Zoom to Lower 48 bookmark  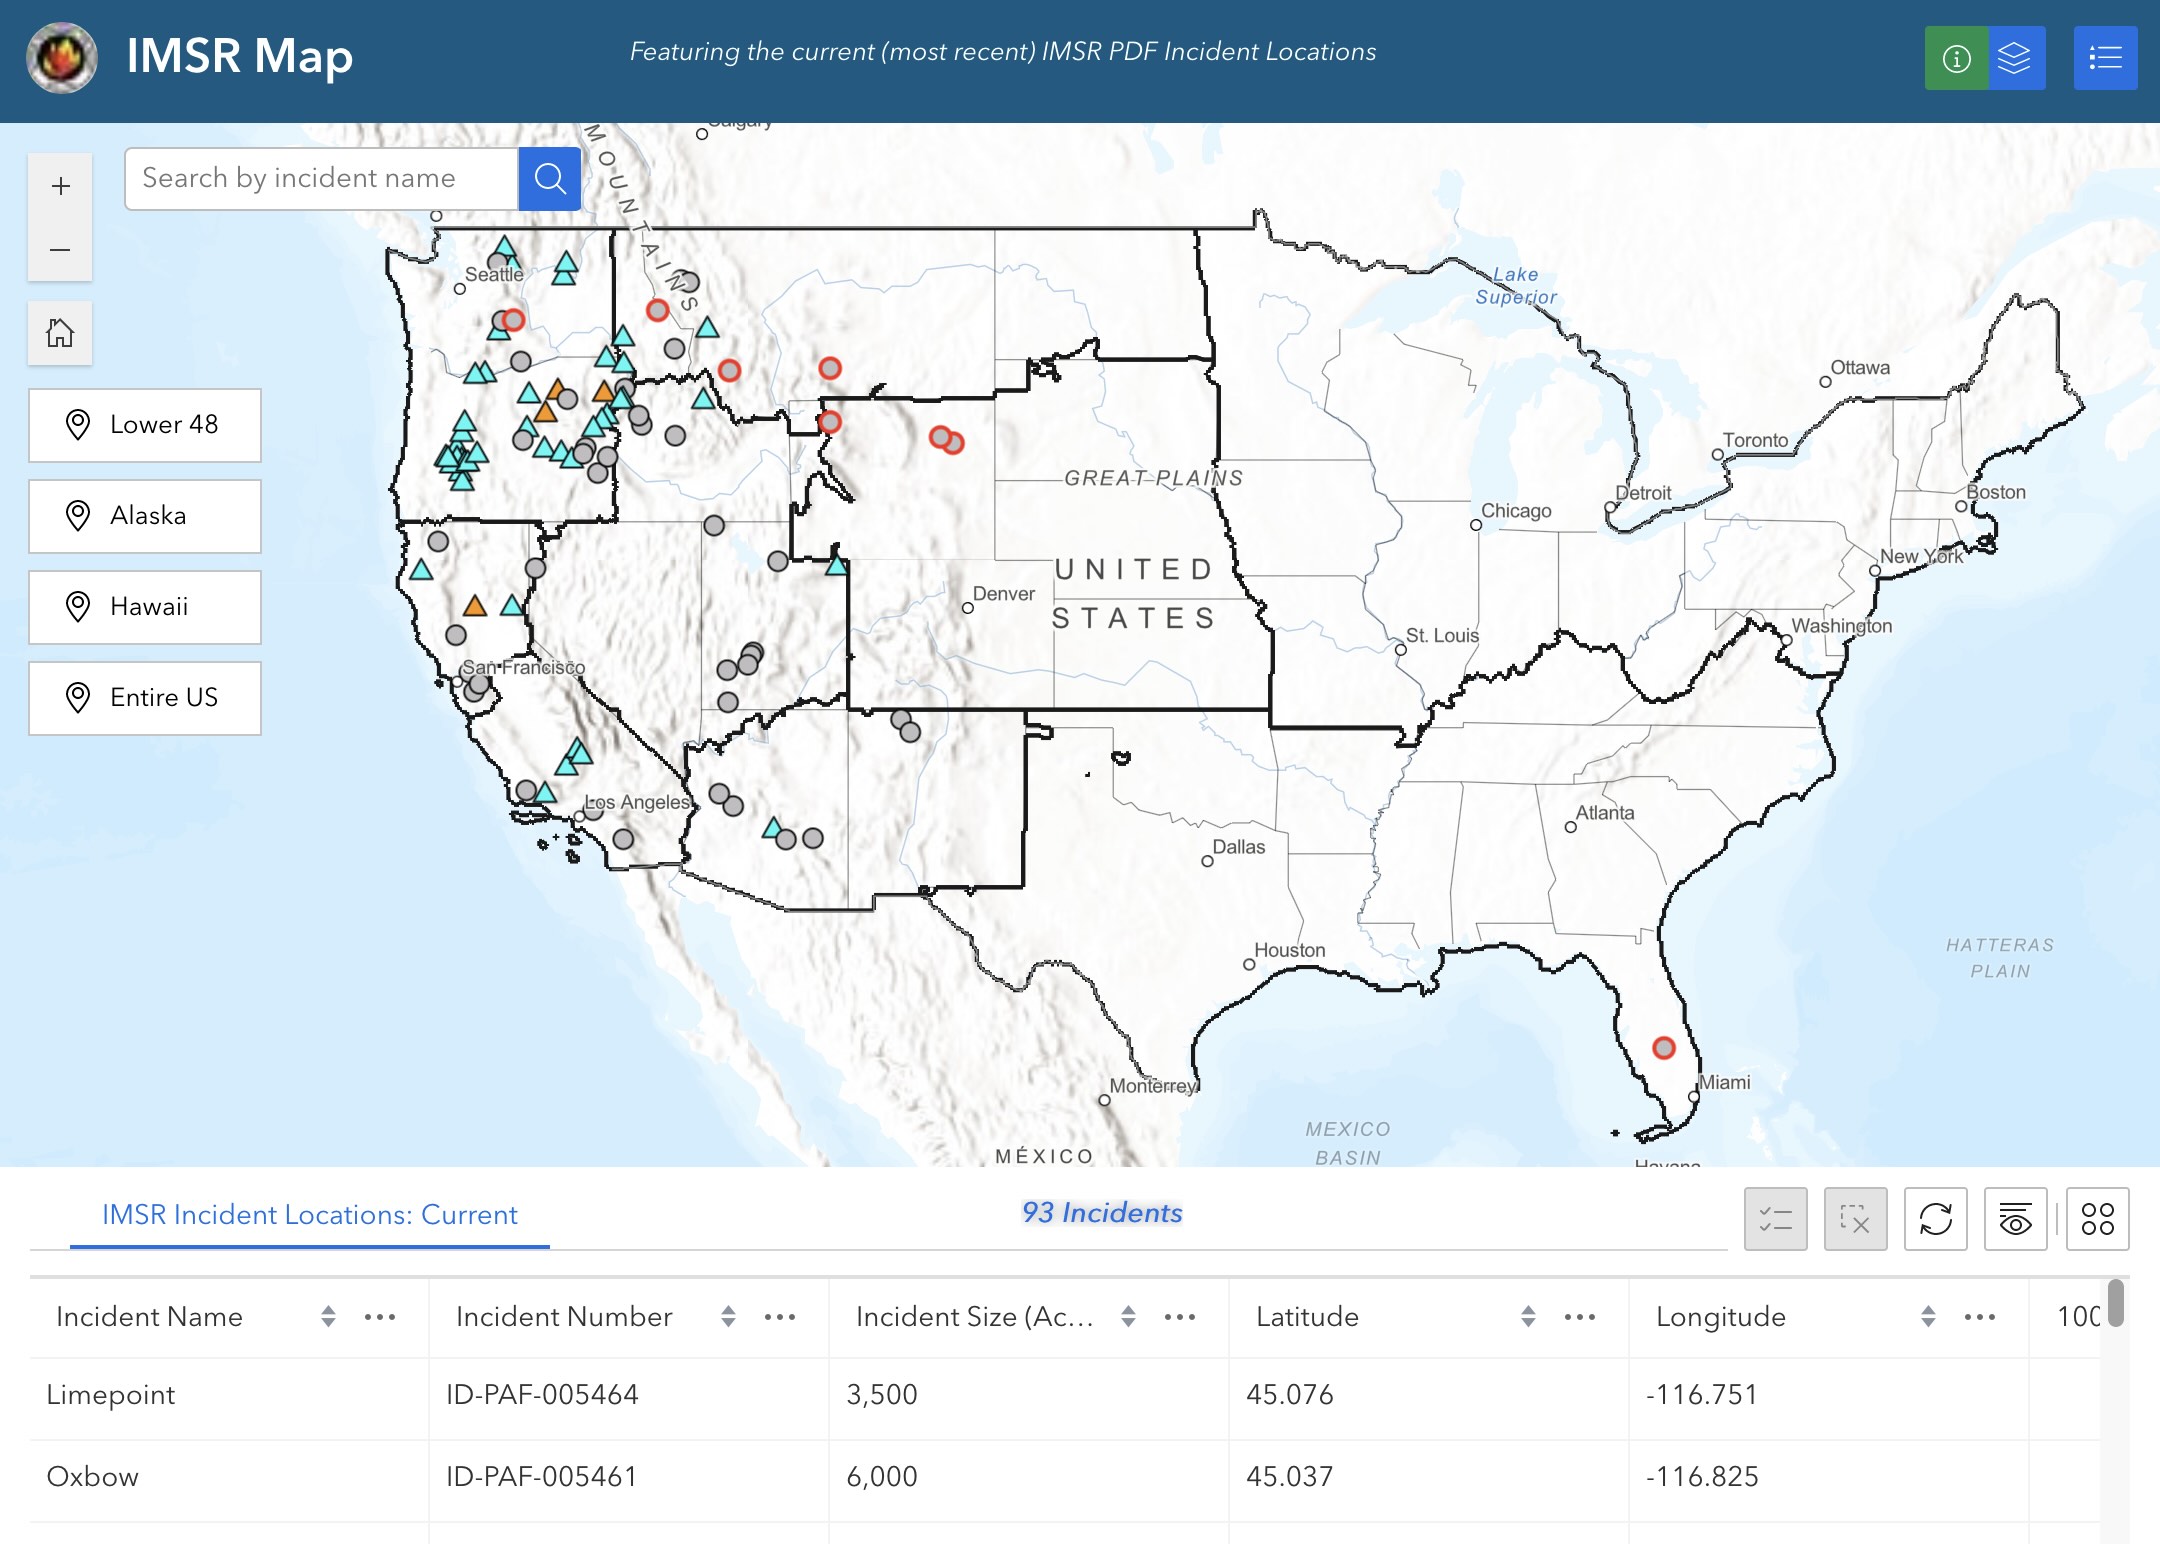click(x=145, y=425)
